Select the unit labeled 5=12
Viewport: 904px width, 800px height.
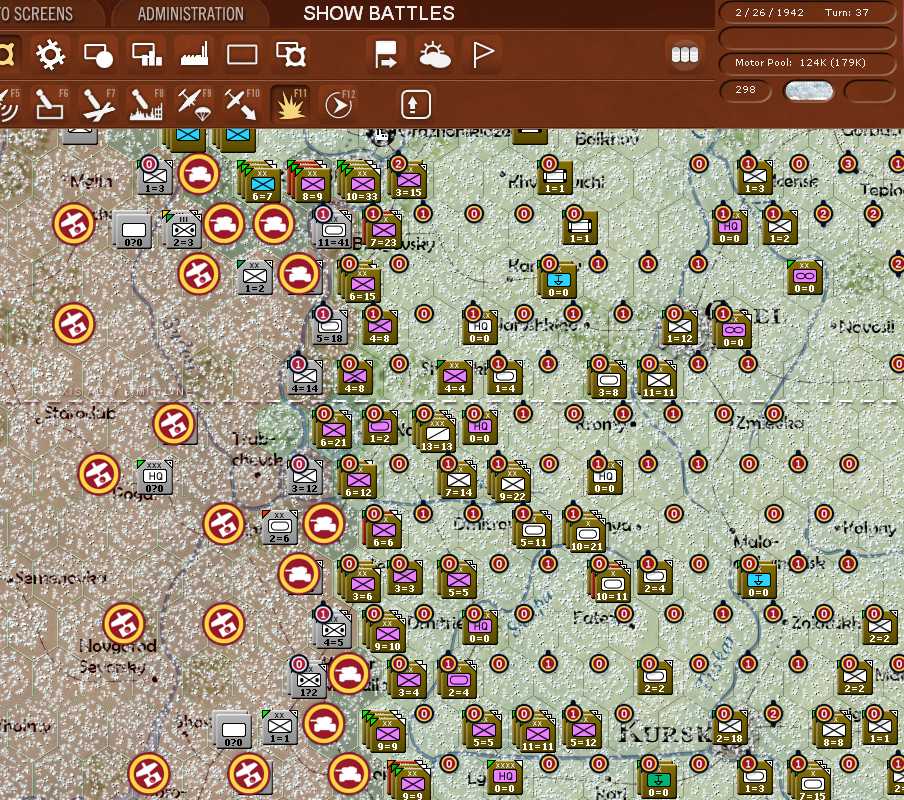(x=583, y=732)
